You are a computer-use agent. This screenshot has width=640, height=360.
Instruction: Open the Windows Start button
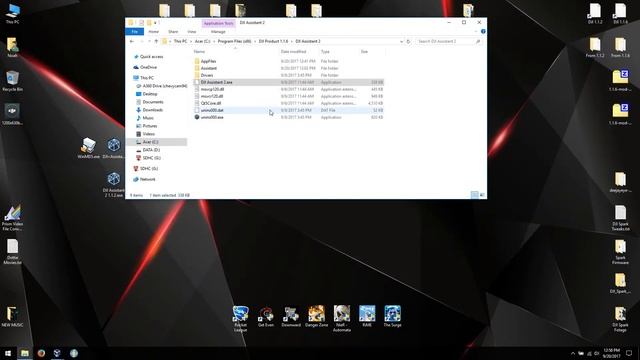coord(8,353)
